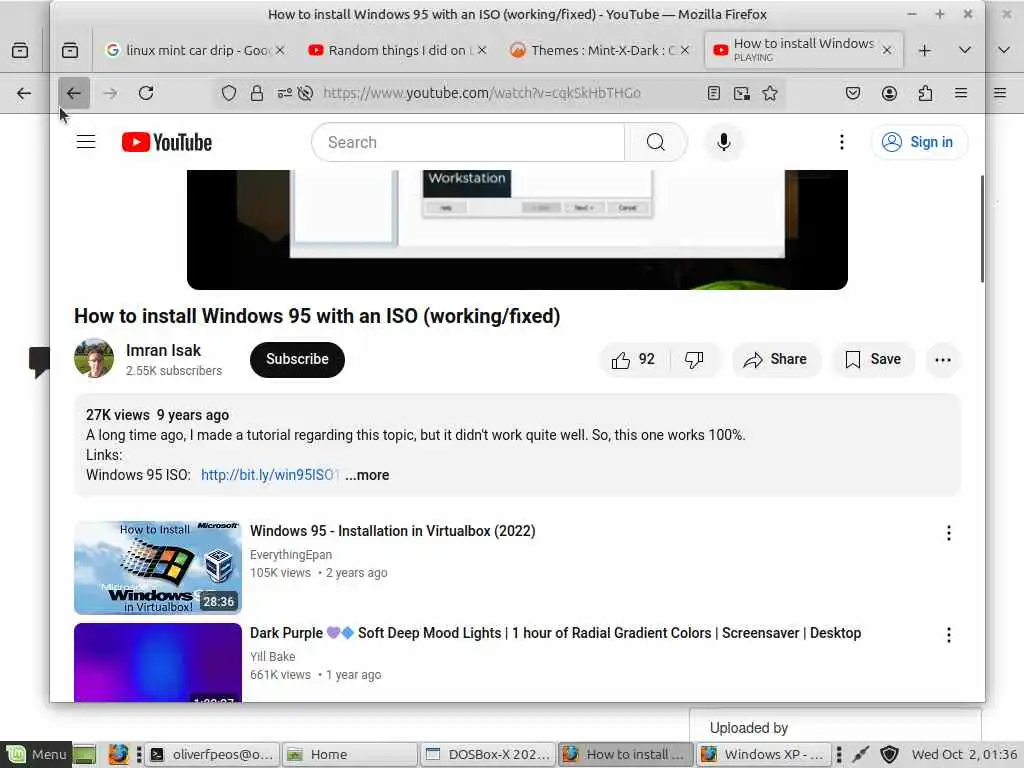
Task: Open the Firefox account icon
Action: [889, 93]
